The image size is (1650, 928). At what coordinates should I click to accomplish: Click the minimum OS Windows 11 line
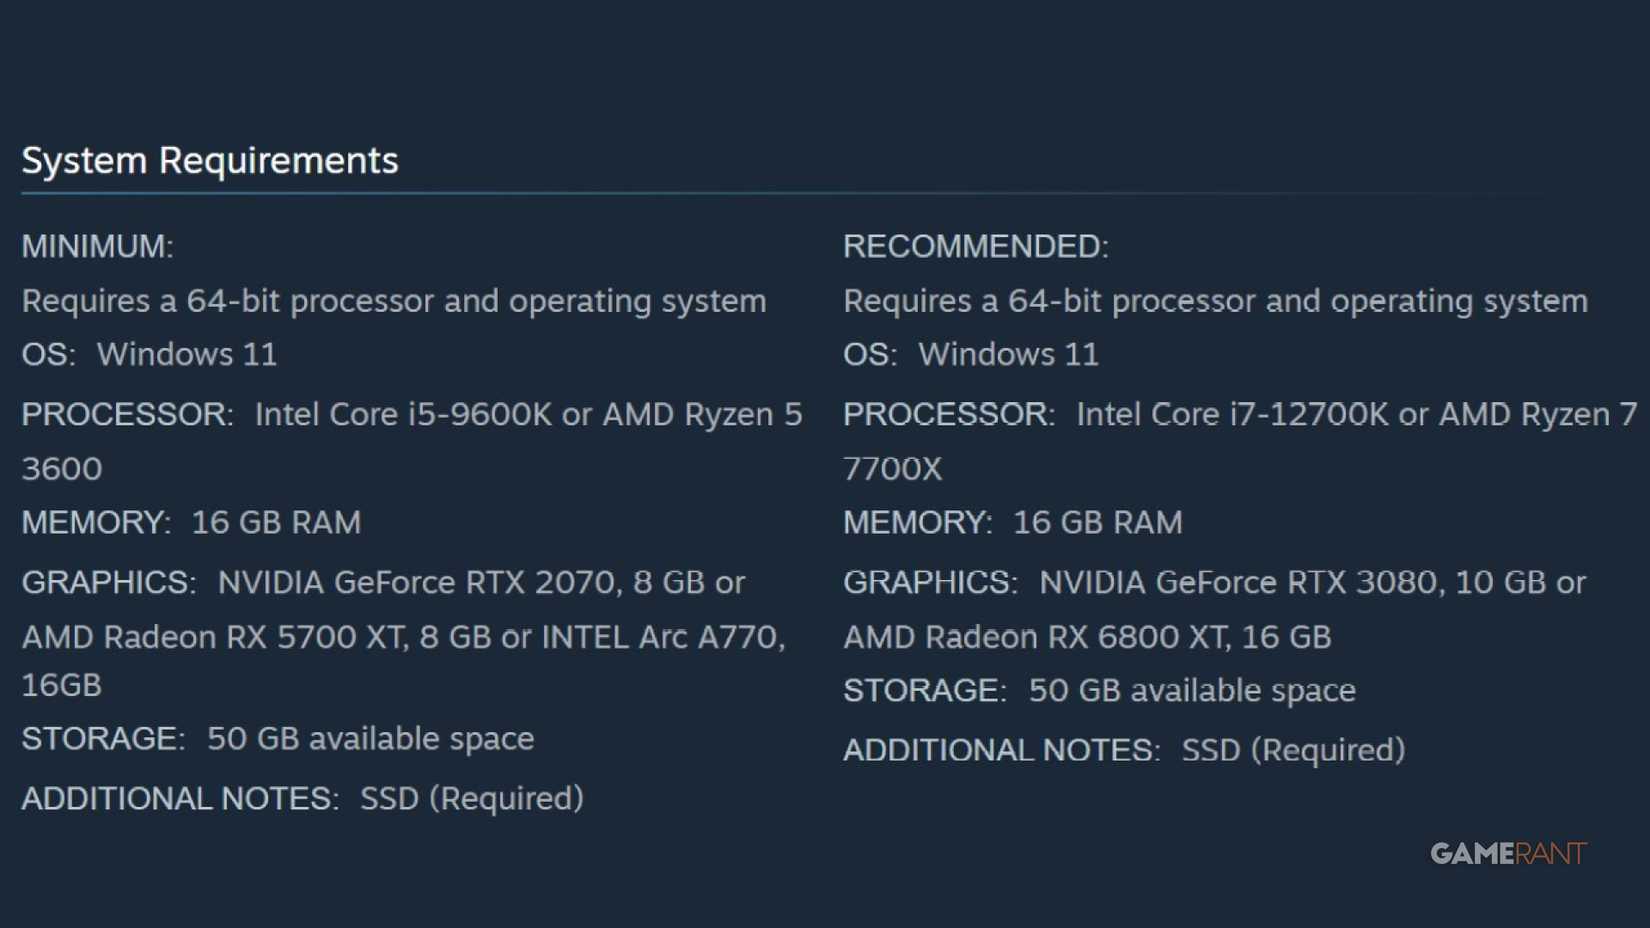point(150,354)
